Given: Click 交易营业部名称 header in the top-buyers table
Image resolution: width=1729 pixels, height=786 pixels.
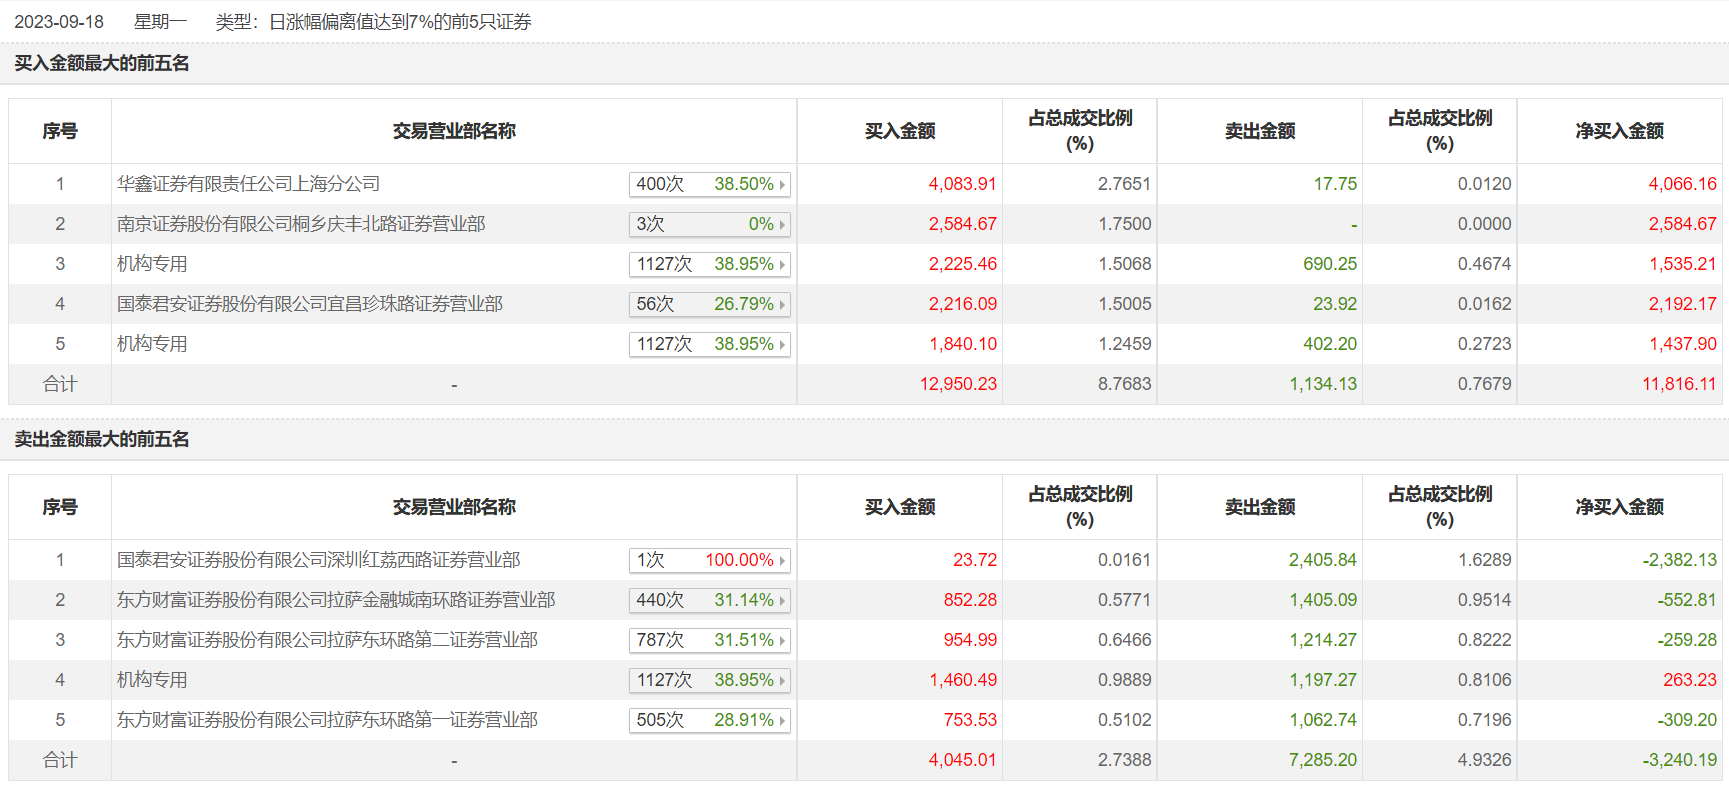Looking at the screenshot, I should [454, 131].
